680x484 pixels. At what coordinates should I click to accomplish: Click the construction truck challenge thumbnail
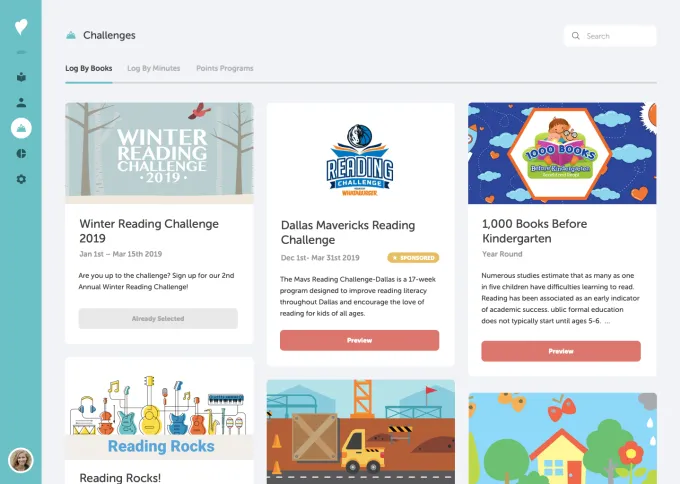360,432
